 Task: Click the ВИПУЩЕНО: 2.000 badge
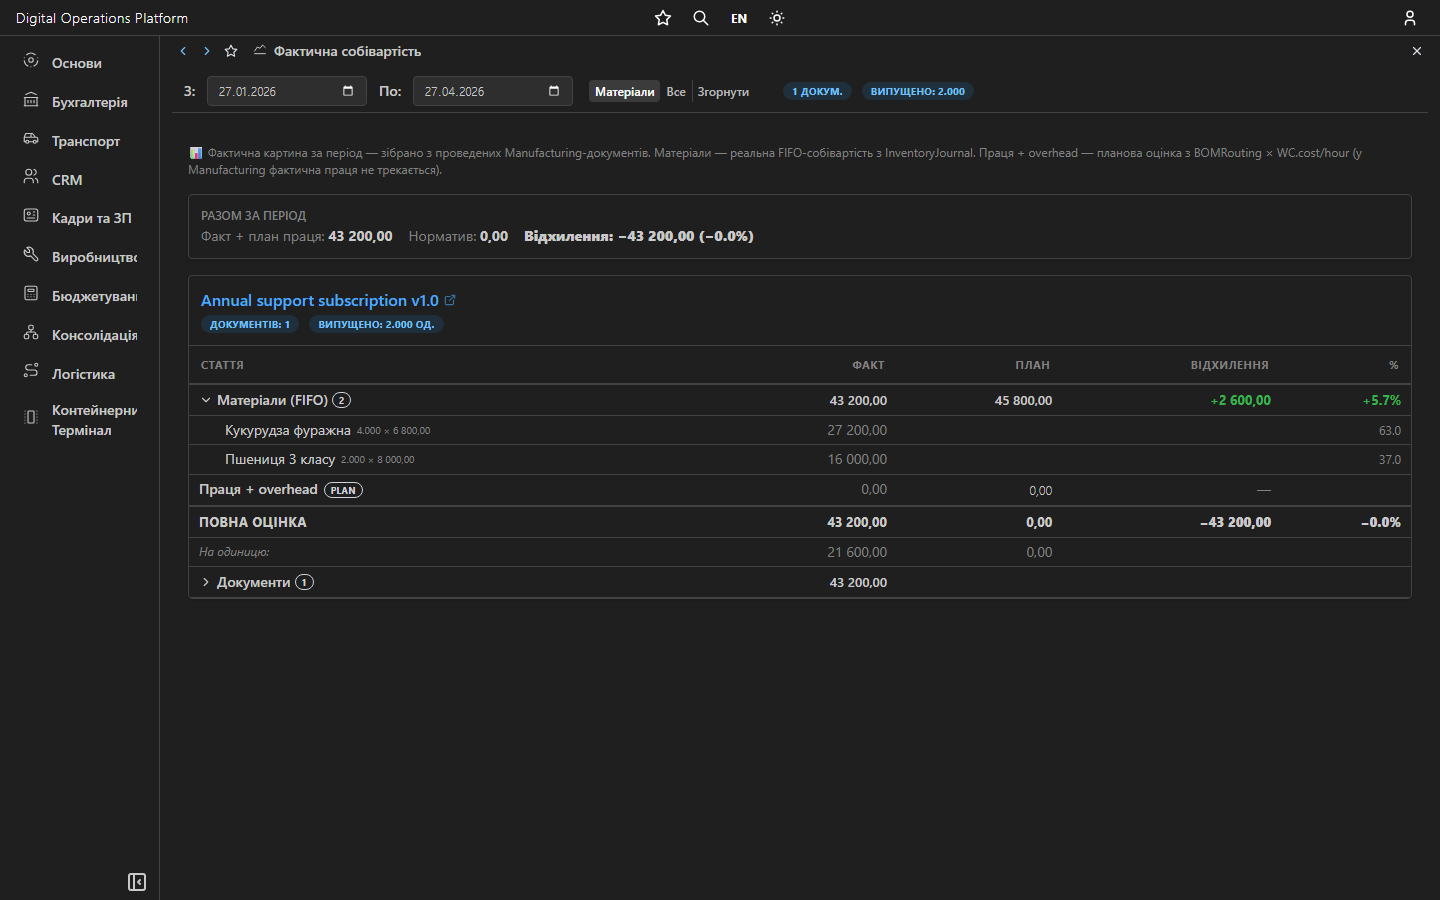click(917, 91)
